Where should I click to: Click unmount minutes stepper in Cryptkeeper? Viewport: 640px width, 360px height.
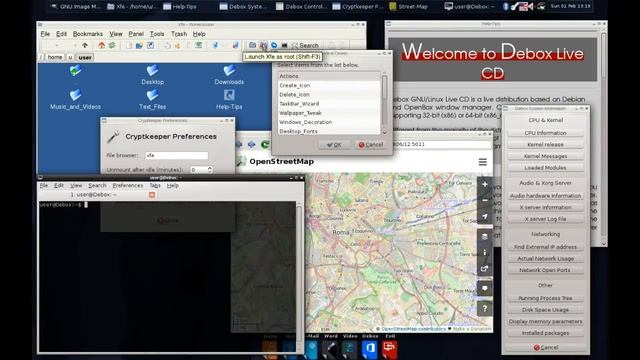tap(210, 169)
